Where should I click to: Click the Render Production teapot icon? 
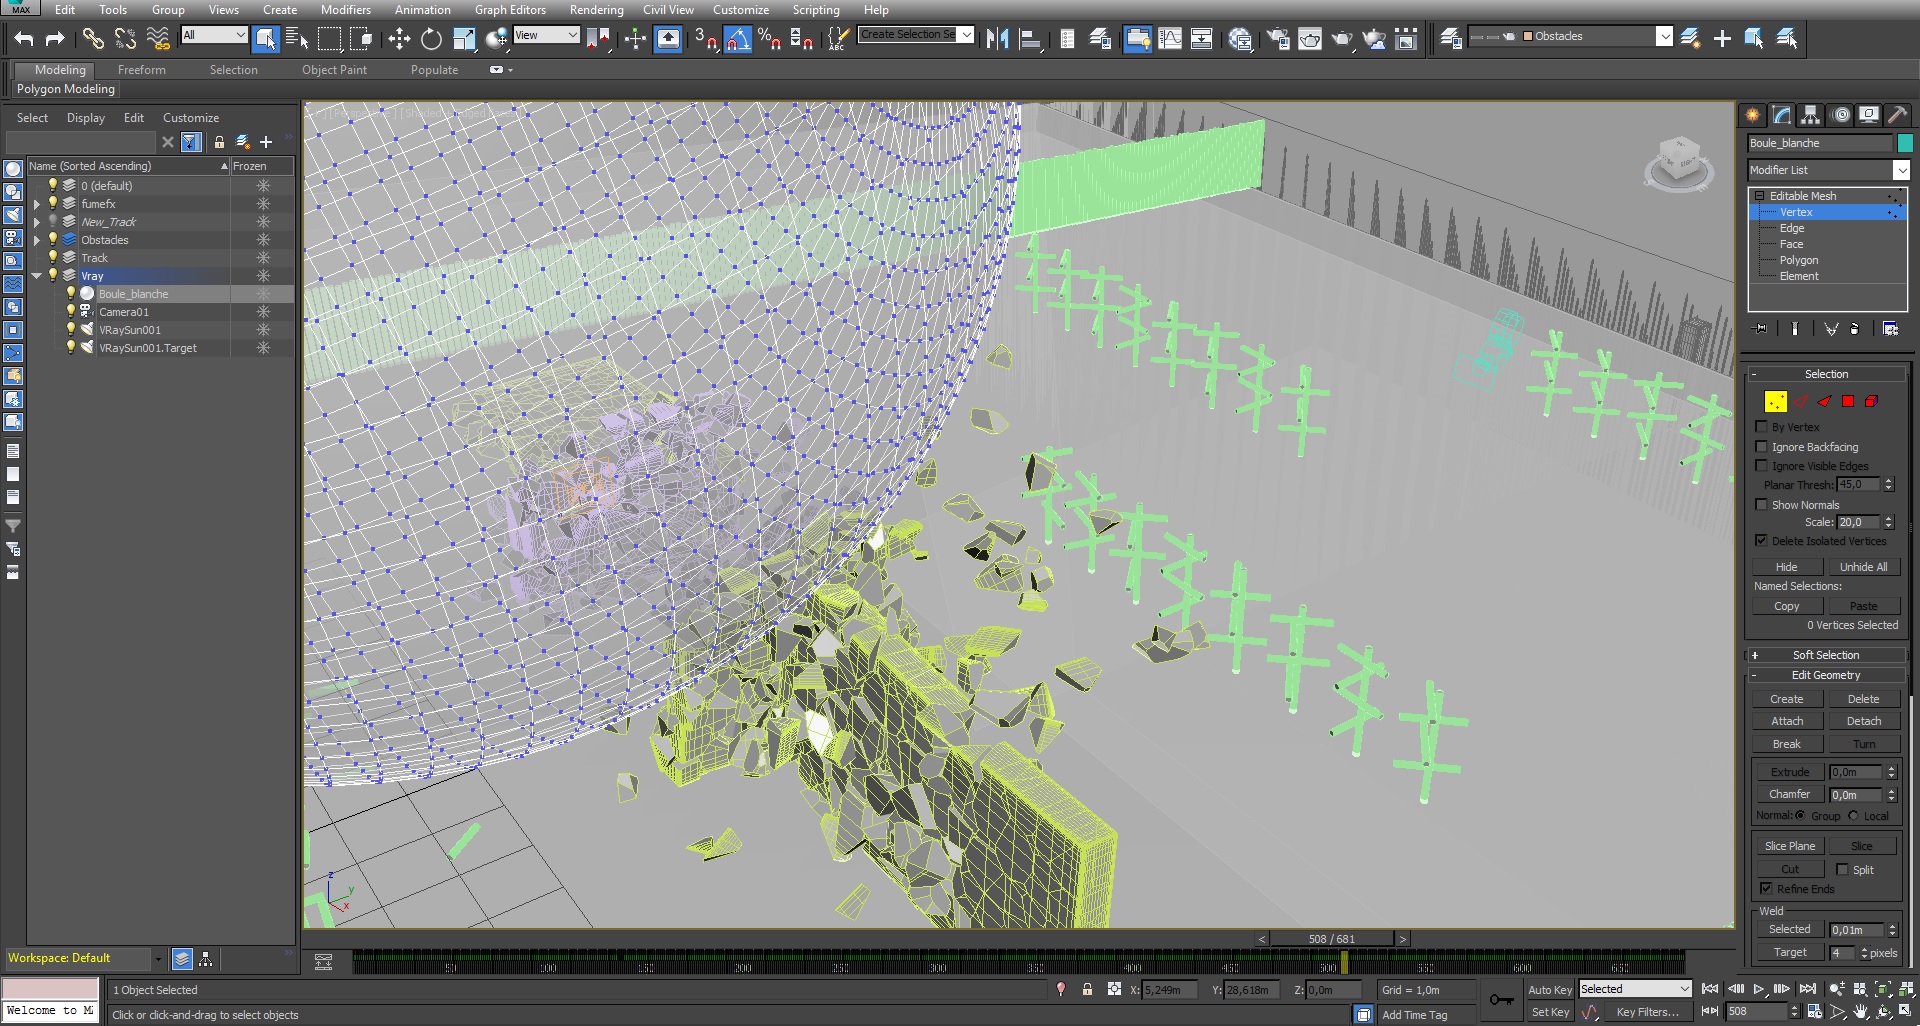tap(1342, 39)
